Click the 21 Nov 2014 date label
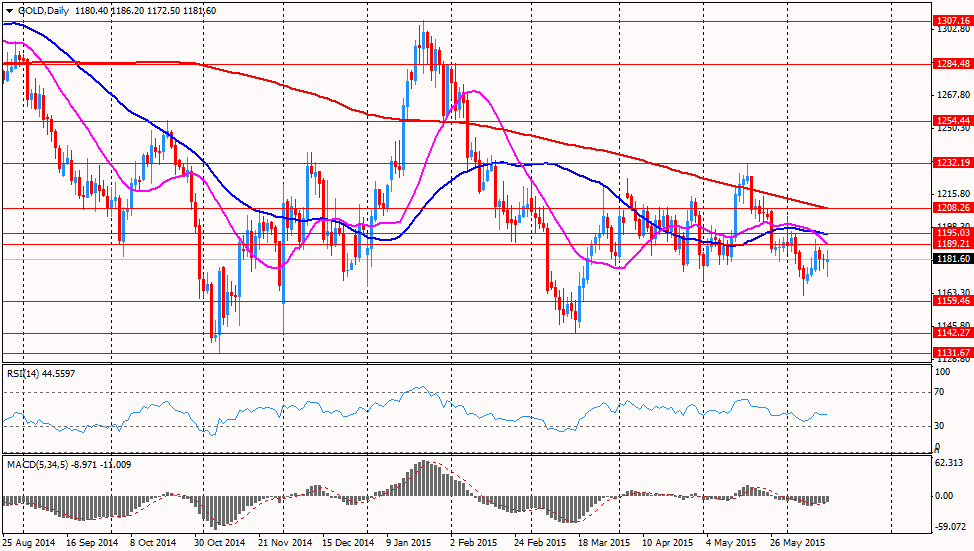Image resolution: width=974 pixels, height=551 pixels. coord(284,542)
